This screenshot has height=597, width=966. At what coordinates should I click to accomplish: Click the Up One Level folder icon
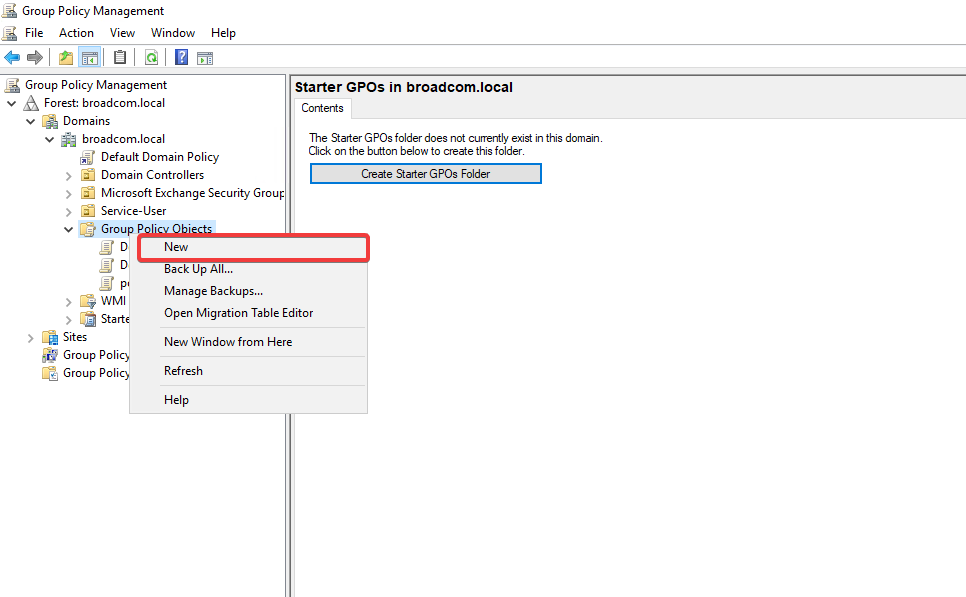66,57
